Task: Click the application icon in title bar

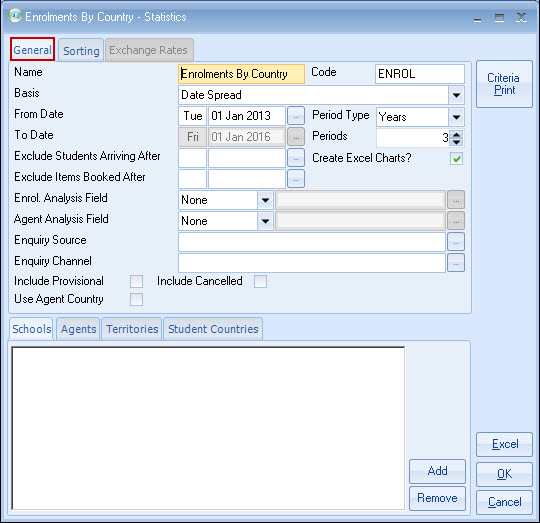Action: coord(15,16)
